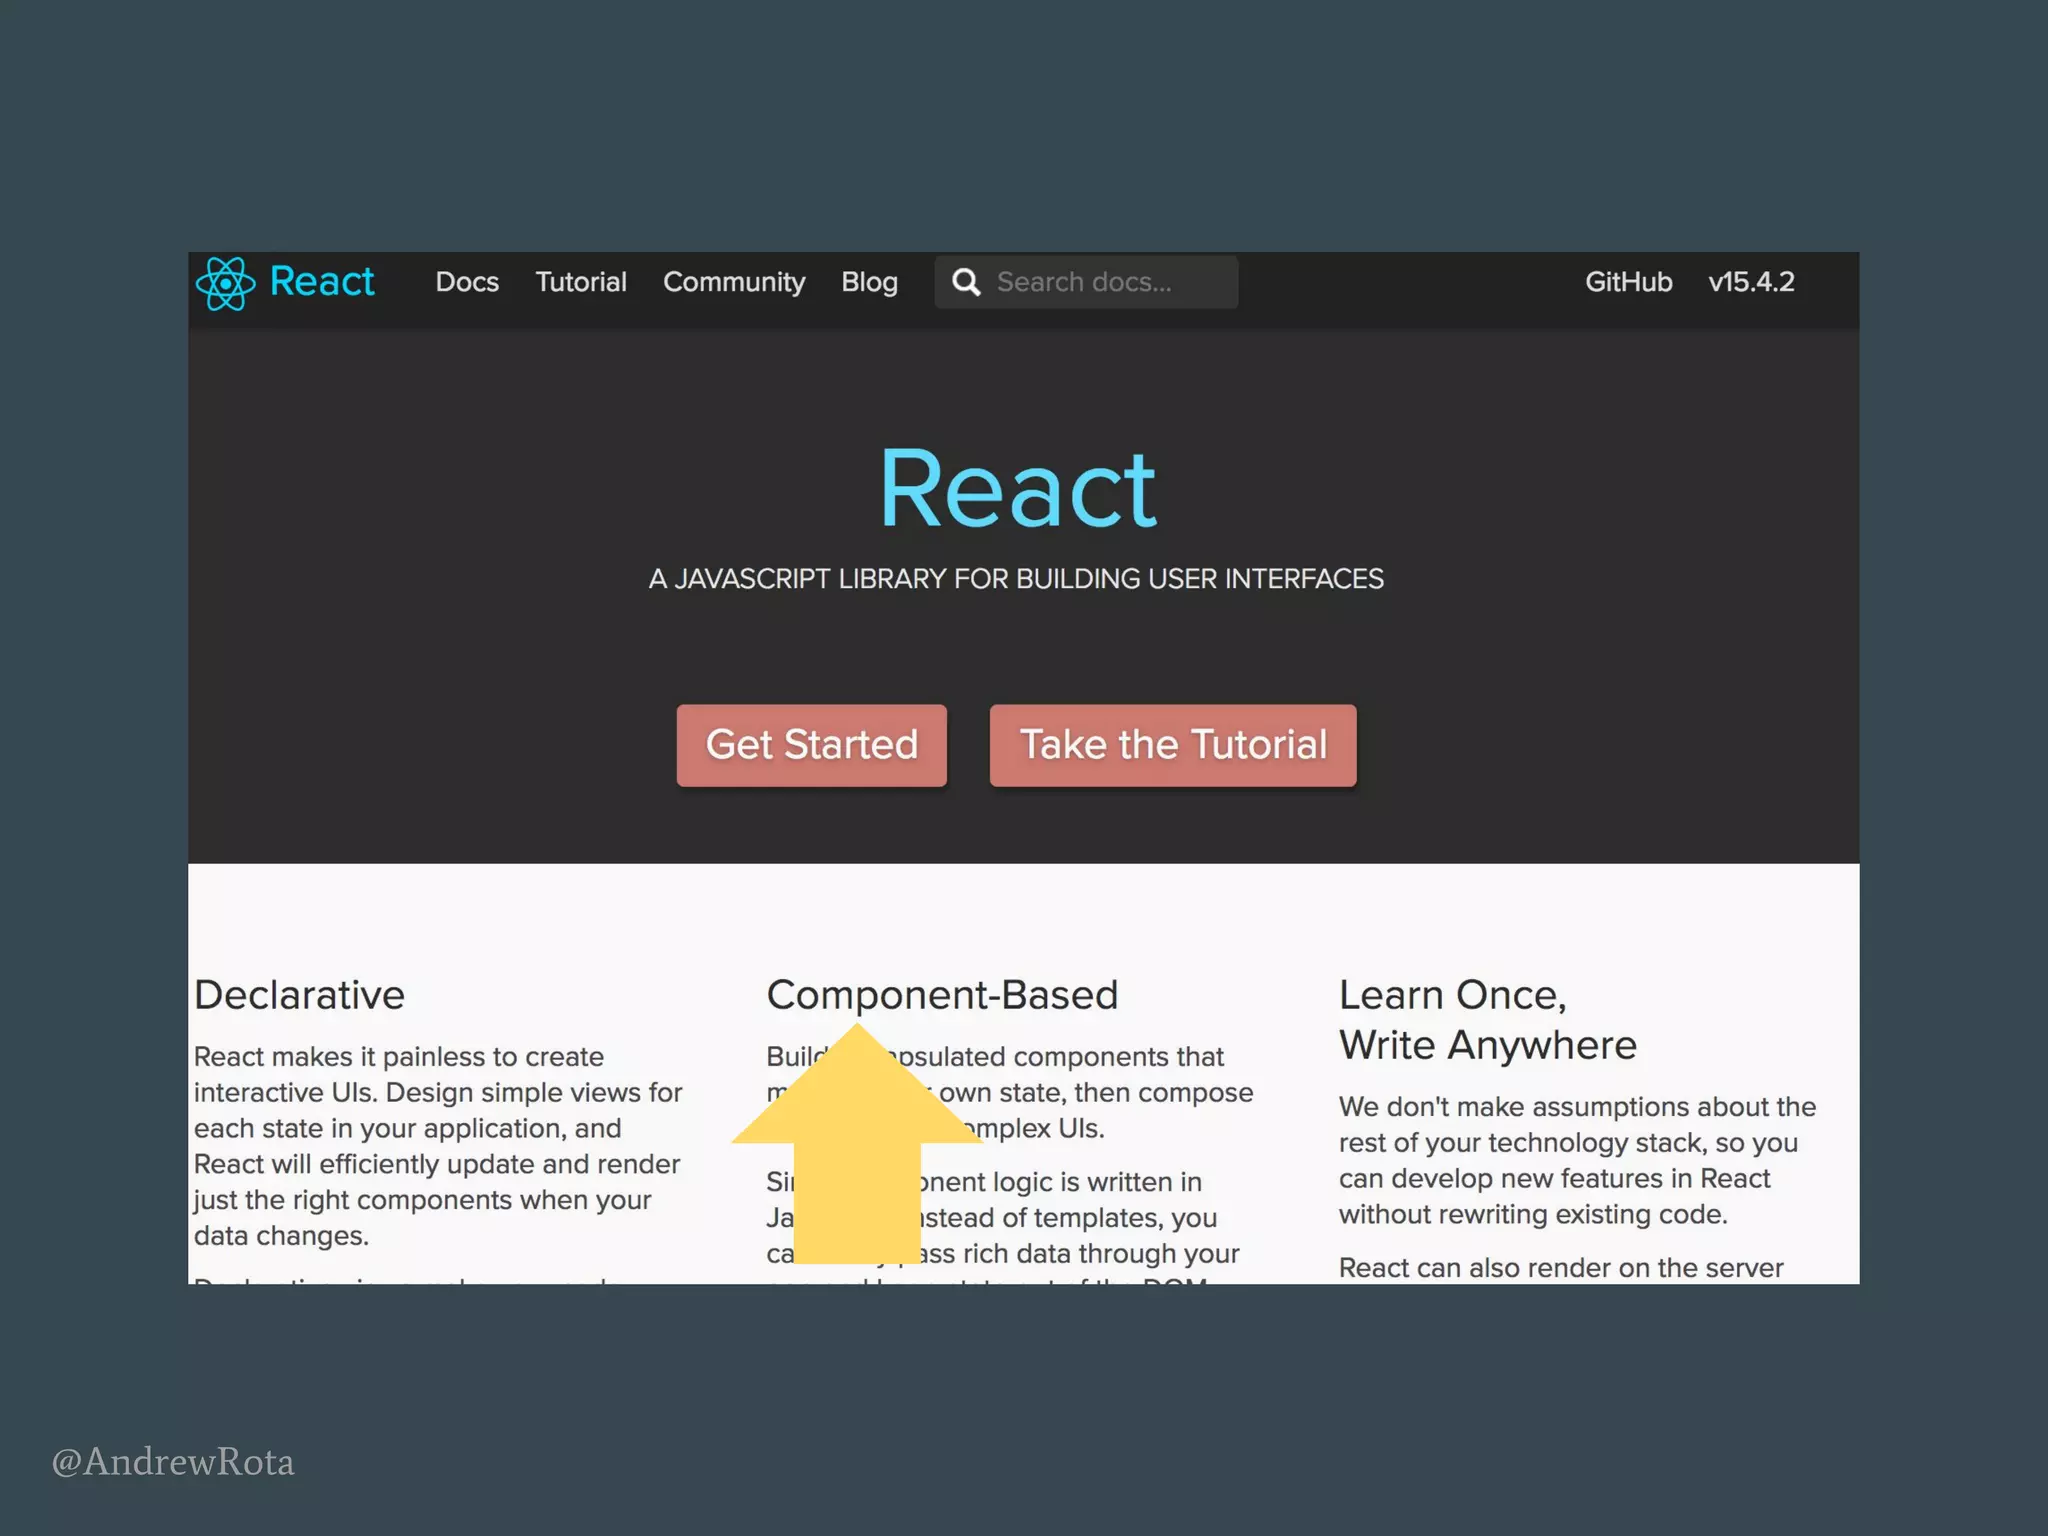2048x1536 pixels.
Task: Click the v15.4.2 version link
Action: pyautogui.click(x=1751, y=282)
